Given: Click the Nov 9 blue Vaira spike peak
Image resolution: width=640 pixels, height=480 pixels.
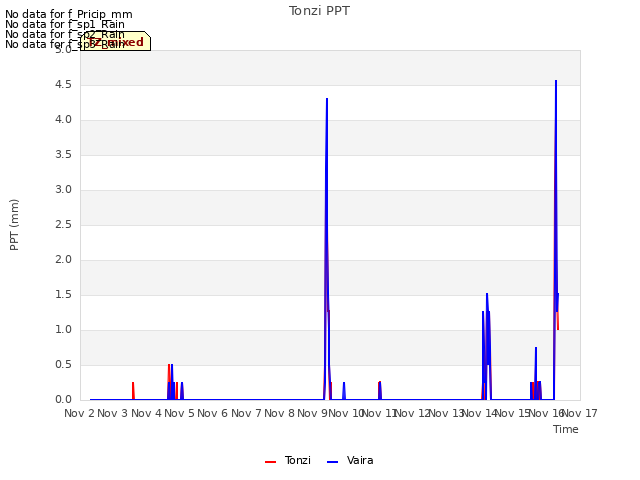Looking at the screenshot, I should click(327, 99).
